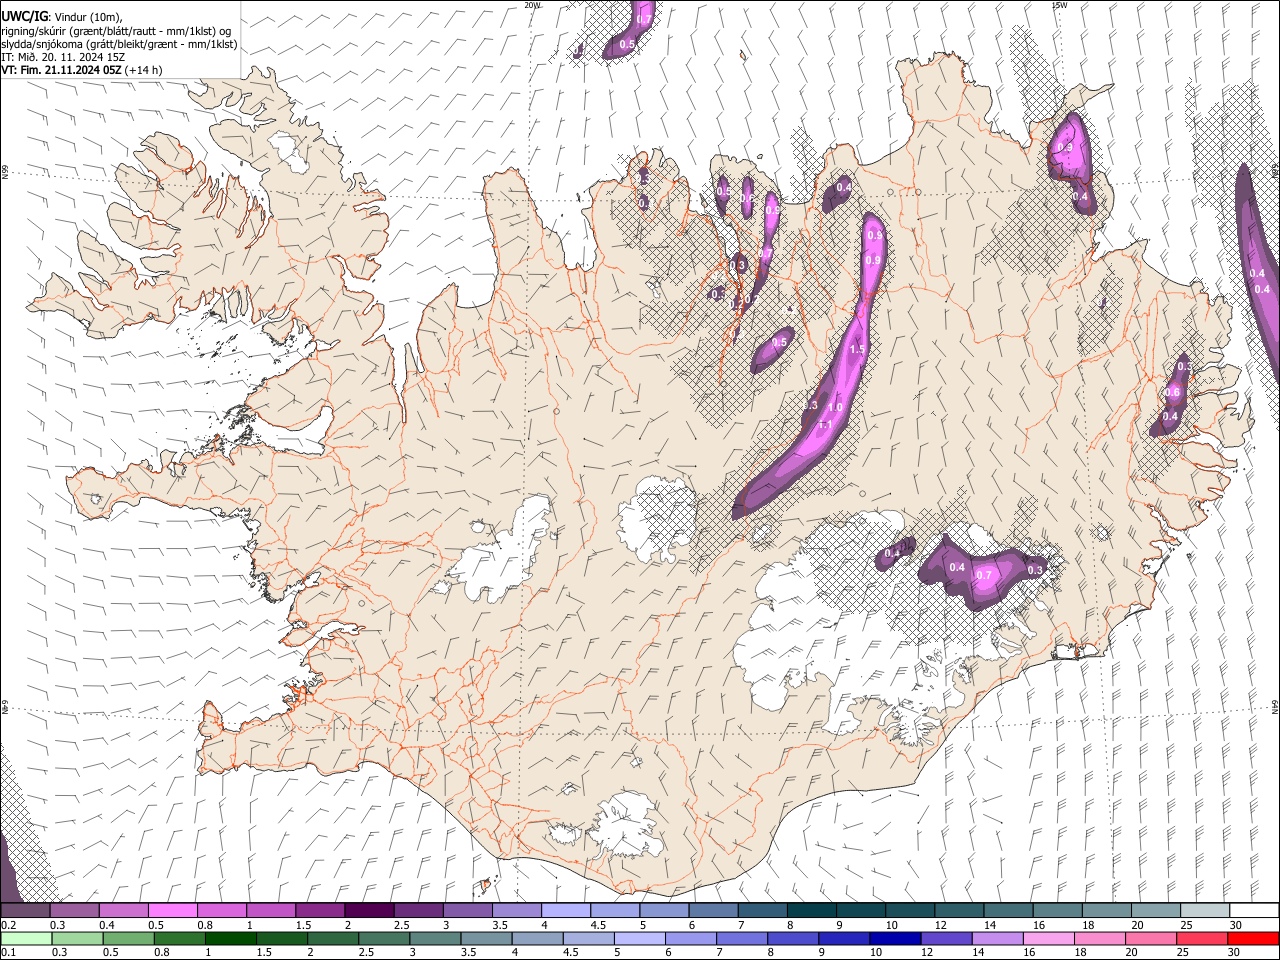The image size is (1280, 960).
Task: Click the 'slydda/snjókoma' legend description line
Action: (x=119, y=44)
